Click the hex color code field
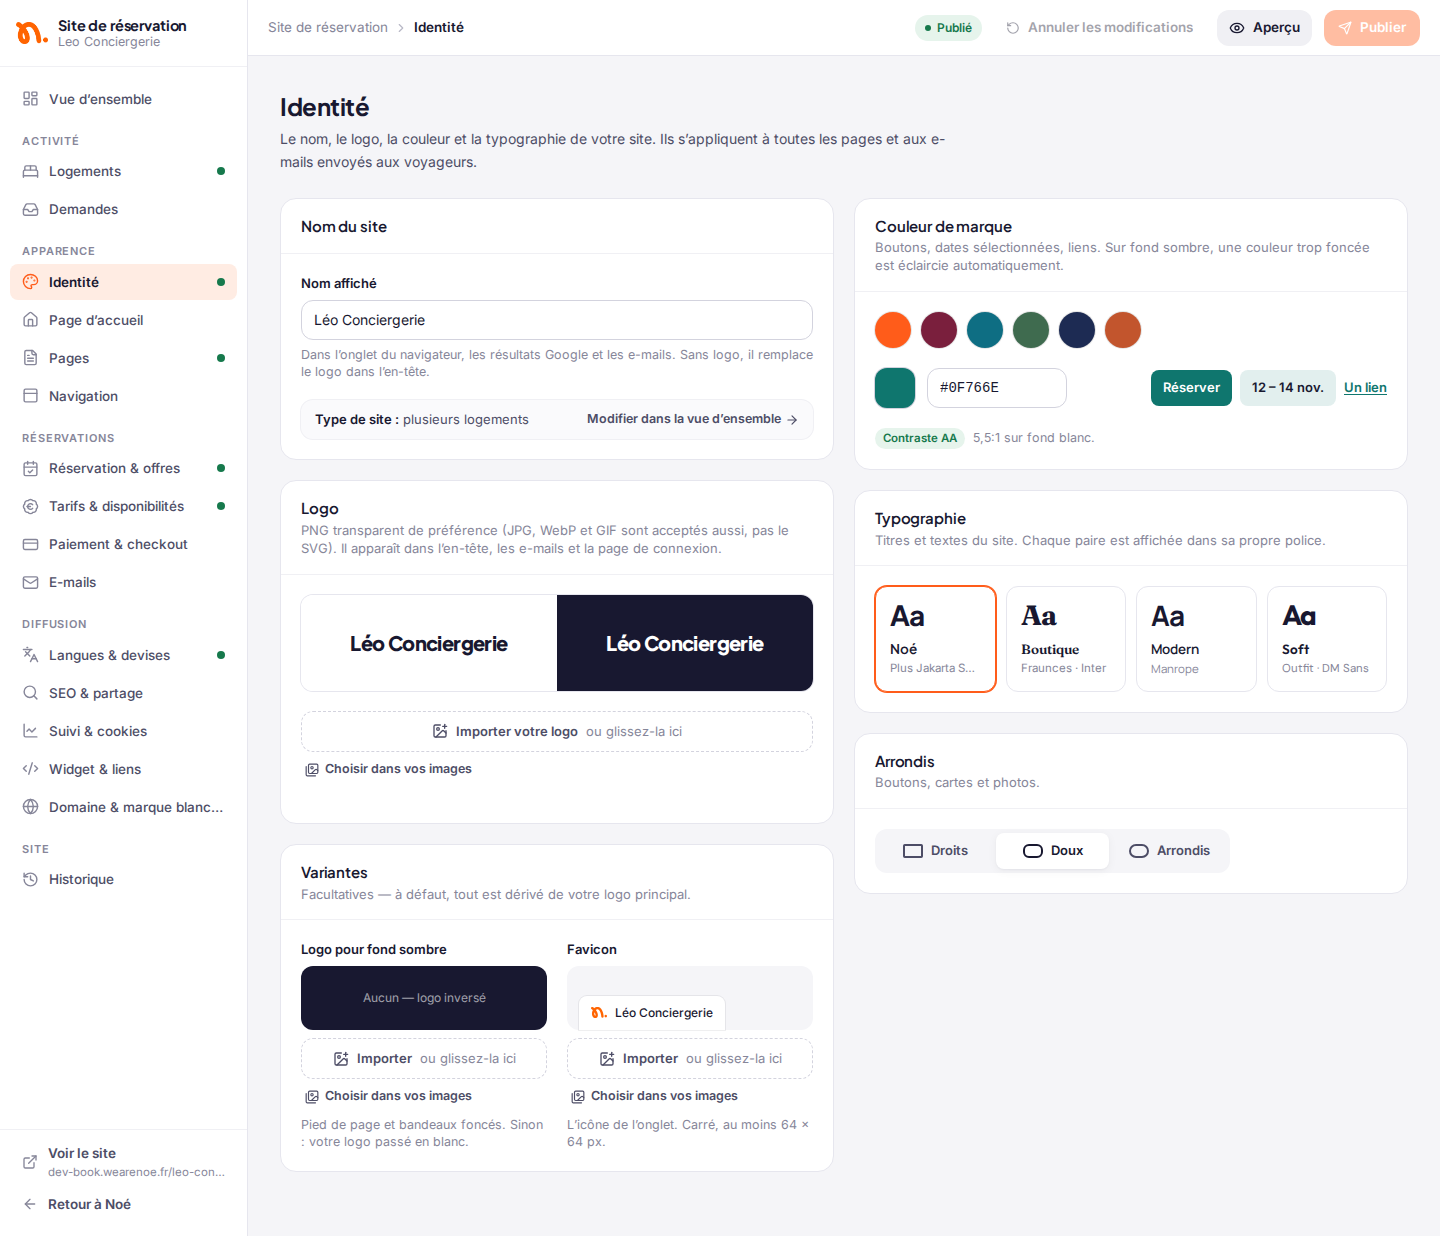The height and width of the screenshot is (1236, 1440). [x=997, y=388]
